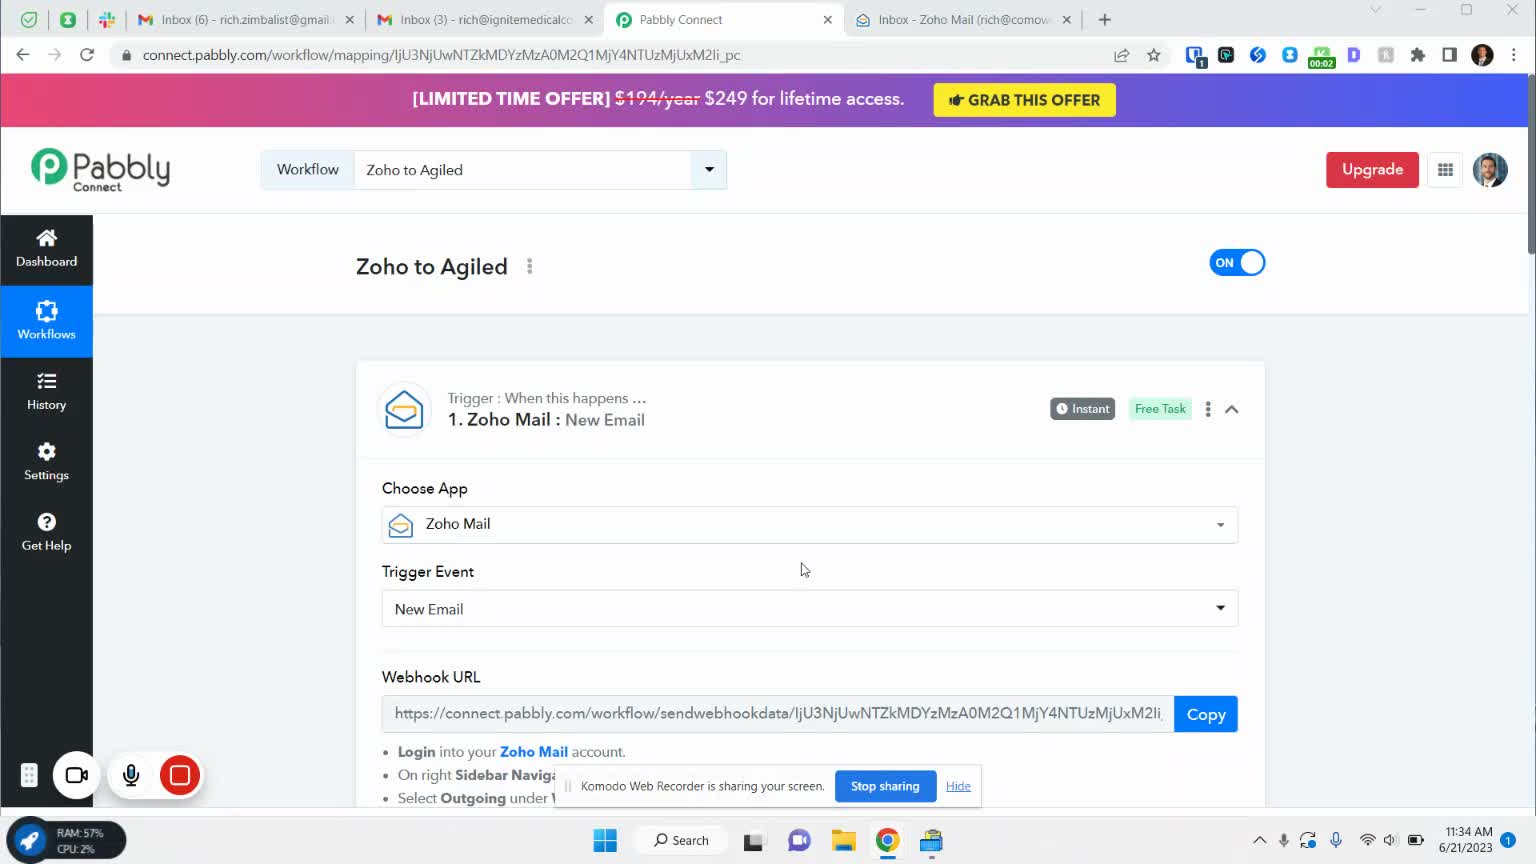
Task: Open the trigger step three-dot options
Action: 1208,409
